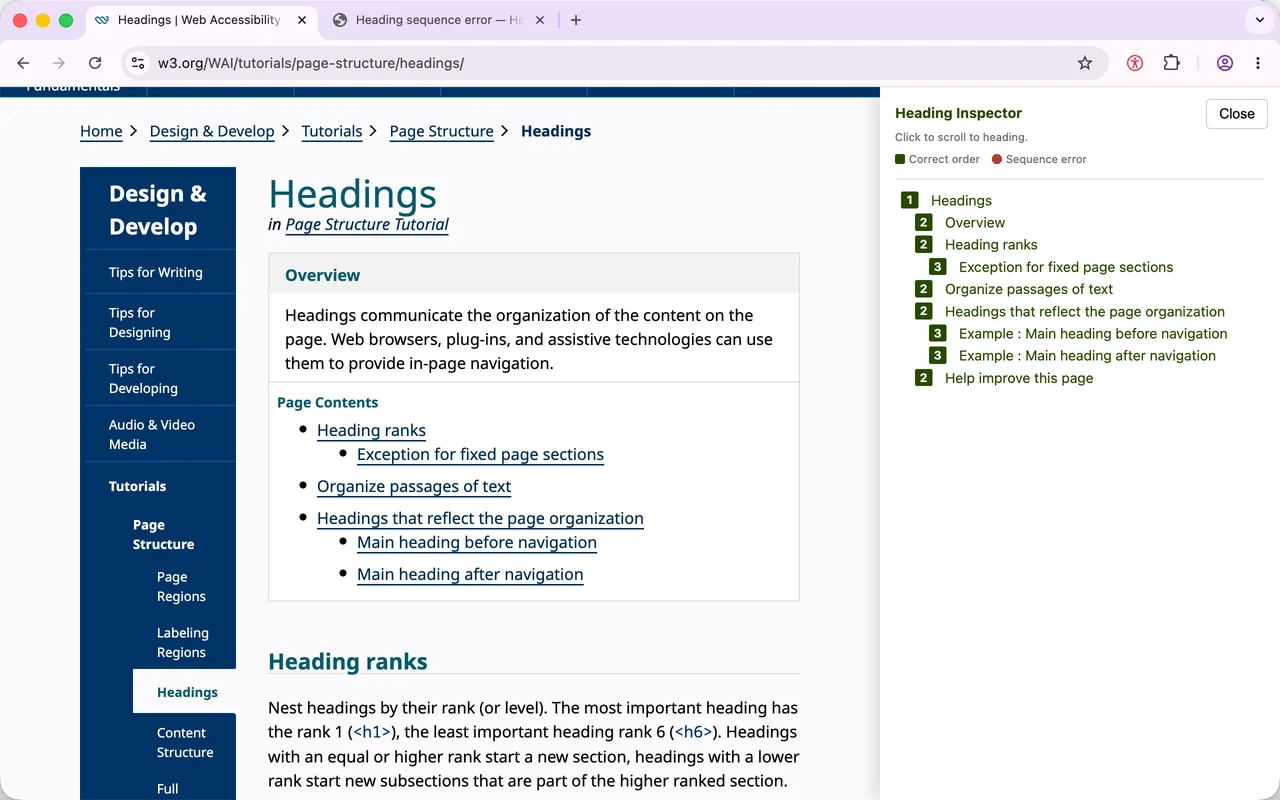The height and width of the screenshot is (800, 1280).
Task: Reload the page with refresh icon
Action: click(95, 63)
